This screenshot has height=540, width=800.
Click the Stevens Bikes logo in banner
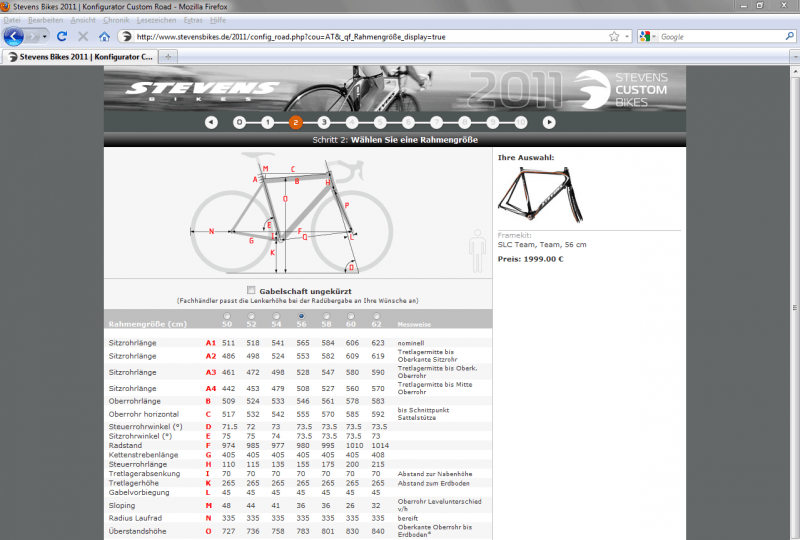[202, 91]
